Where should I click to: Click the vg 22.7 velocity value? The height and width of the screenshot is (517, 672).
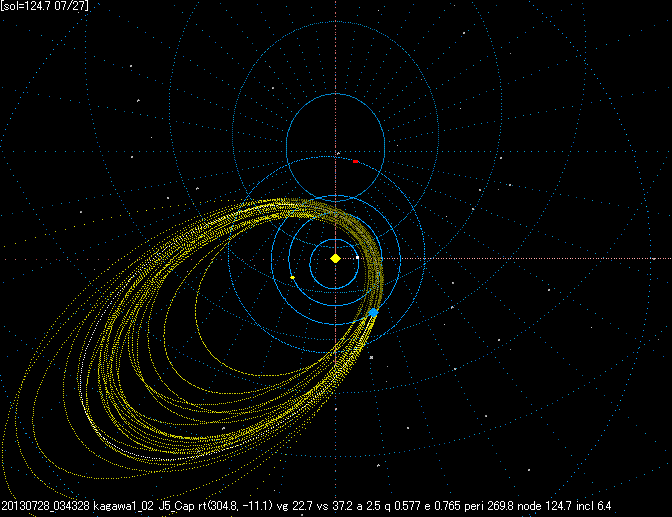point(294,506)
